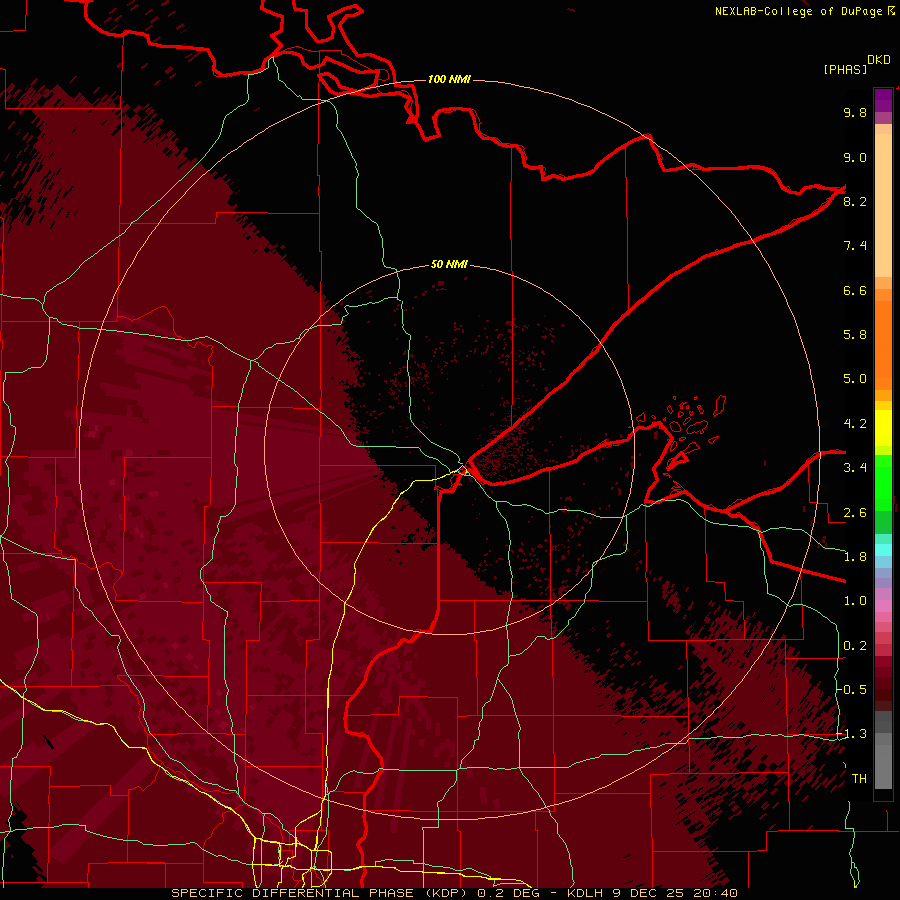This screenshot has width=900, height=900.
Task: Click the 7.4 scale value
Action: [855, 246]
